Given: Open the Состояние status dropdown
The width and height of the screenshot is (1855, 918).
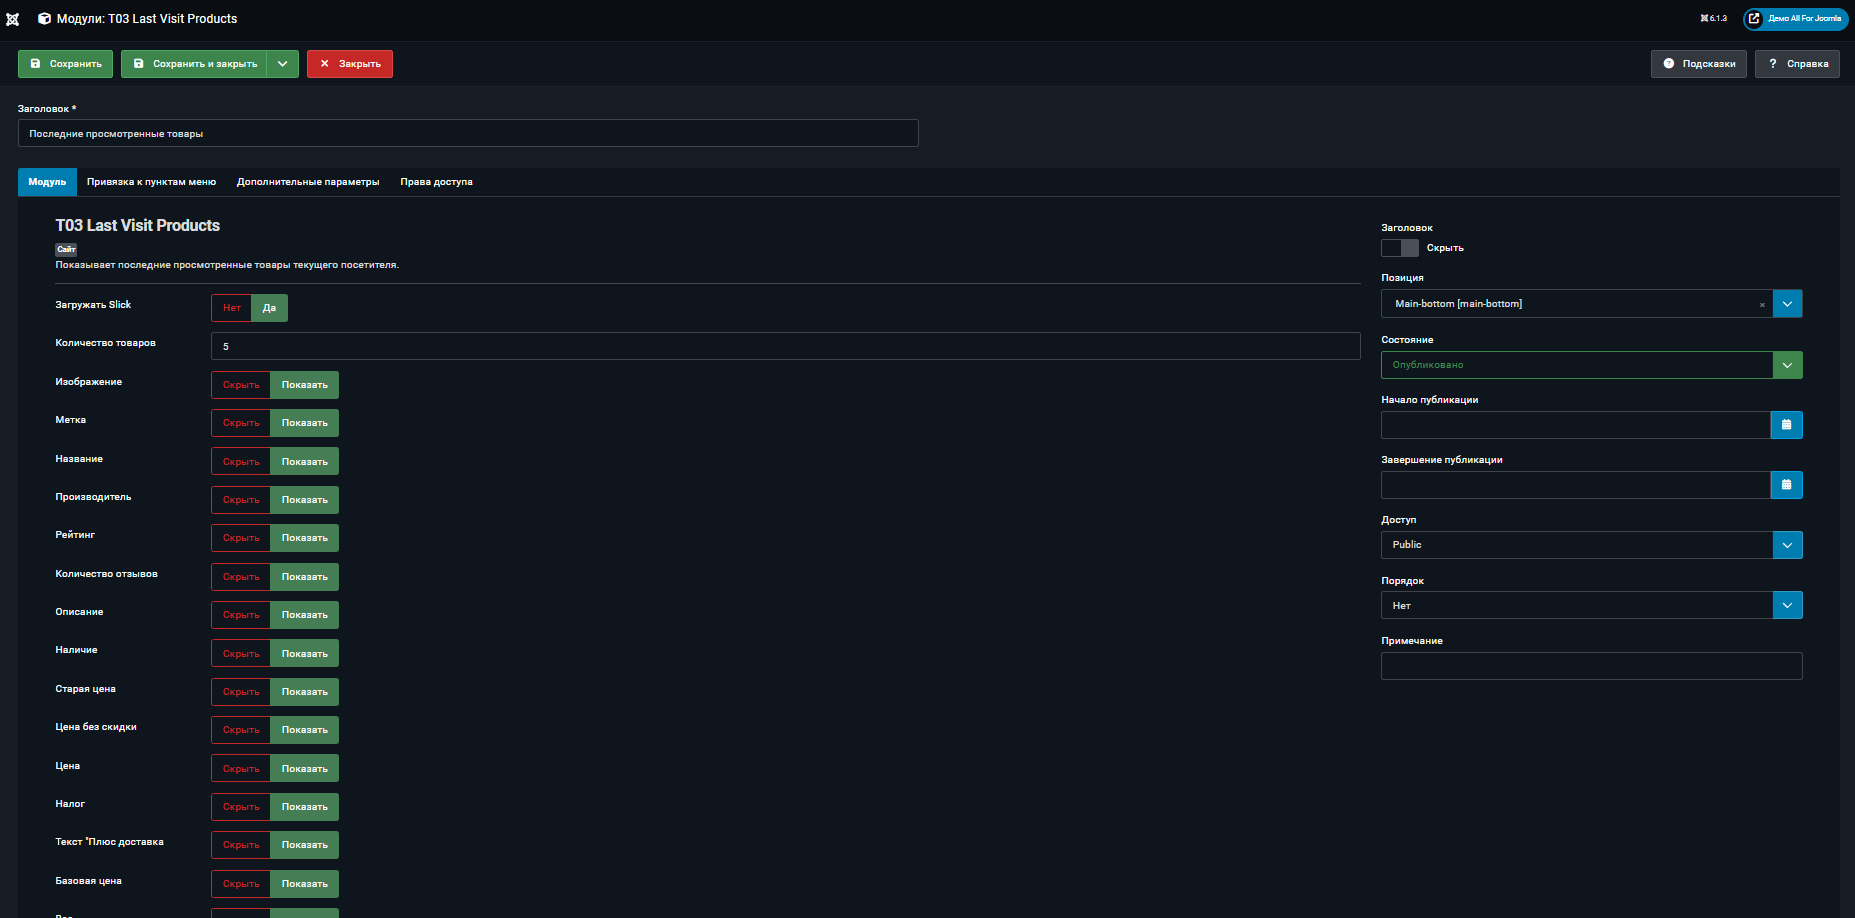Looking at the screenshot, I should pyautogui.click(x=1592, y=365).
